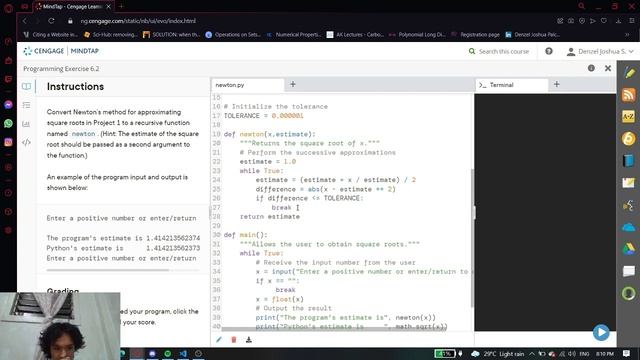Add a new terminal tab with plus
The image size is (640, 360).
tap(557, 84)
